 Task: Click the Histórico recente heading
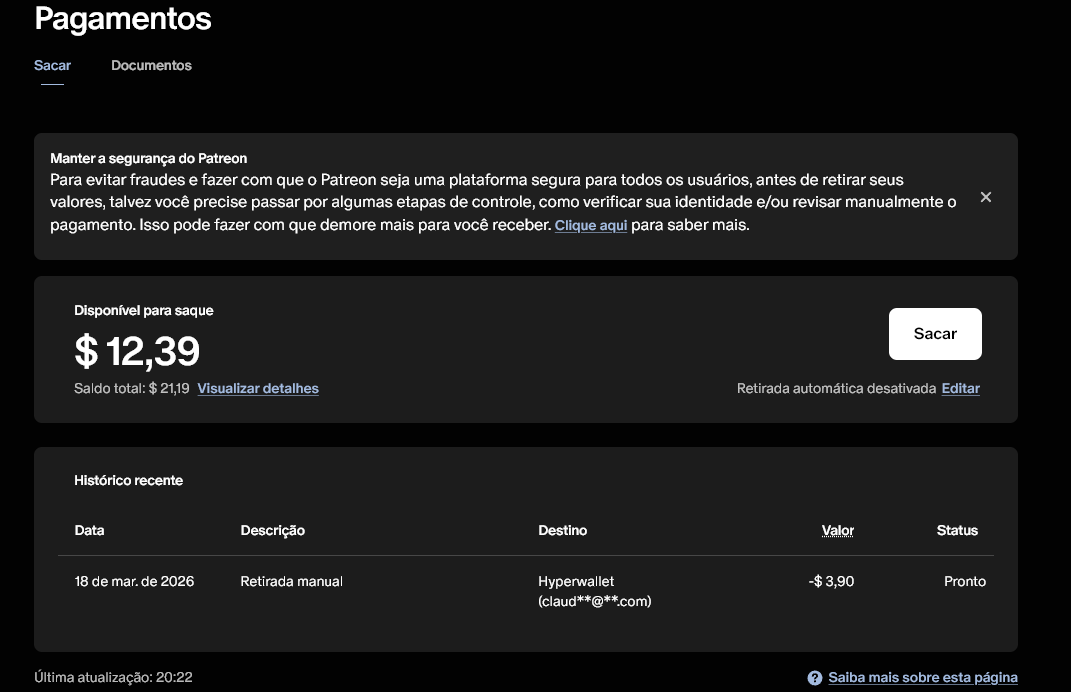coord(128,480)
